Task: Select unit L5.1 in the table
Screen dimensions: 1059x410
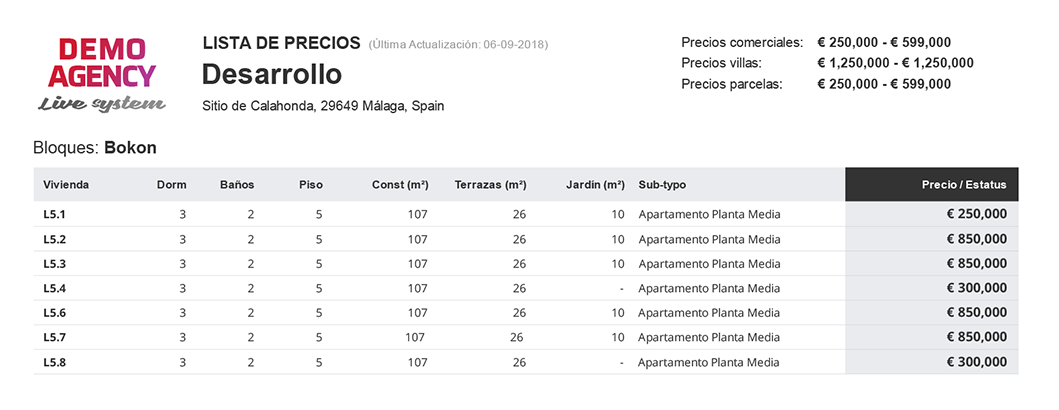Action: click(55, 215)
